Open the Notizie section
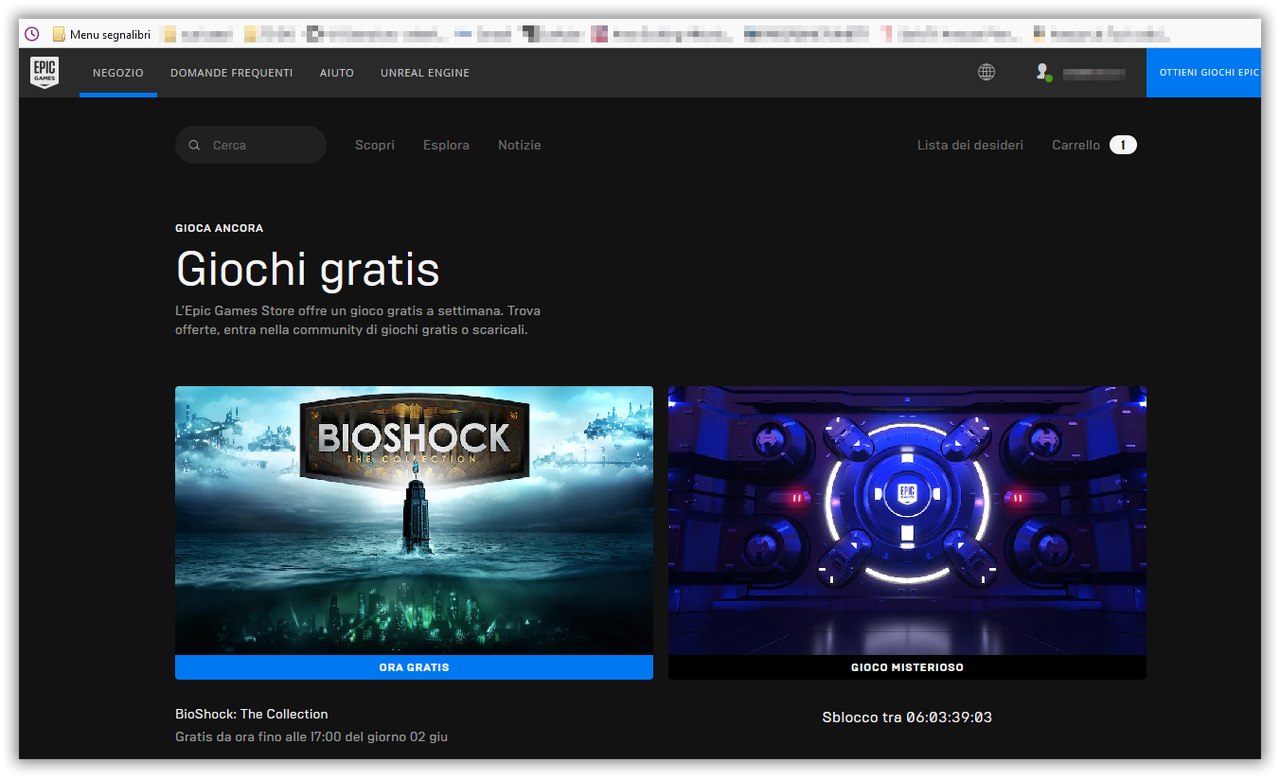This screenshot has height=778, width=1280. pos(519,145)
